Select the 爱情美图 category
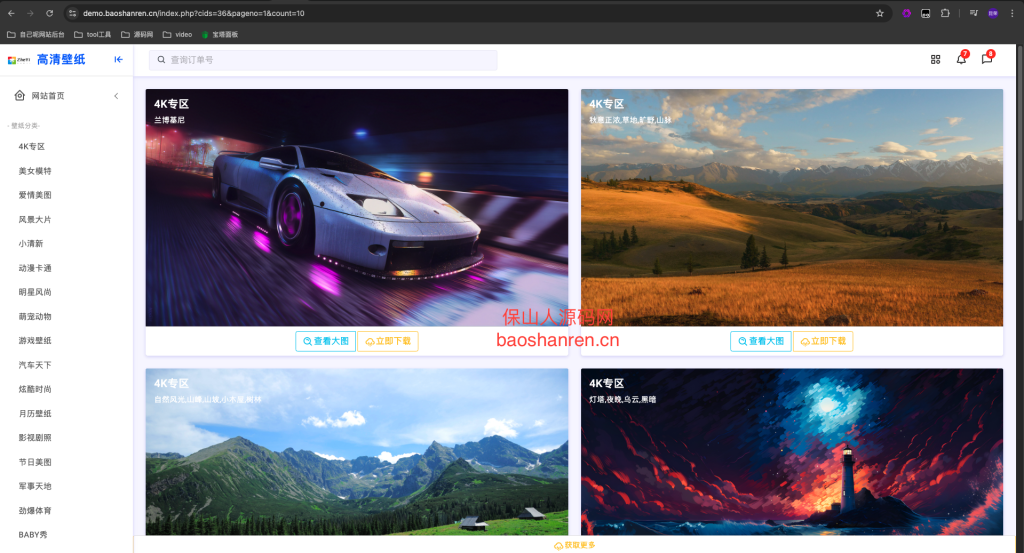Screen dimensions: 1024x553 (35, 195)
